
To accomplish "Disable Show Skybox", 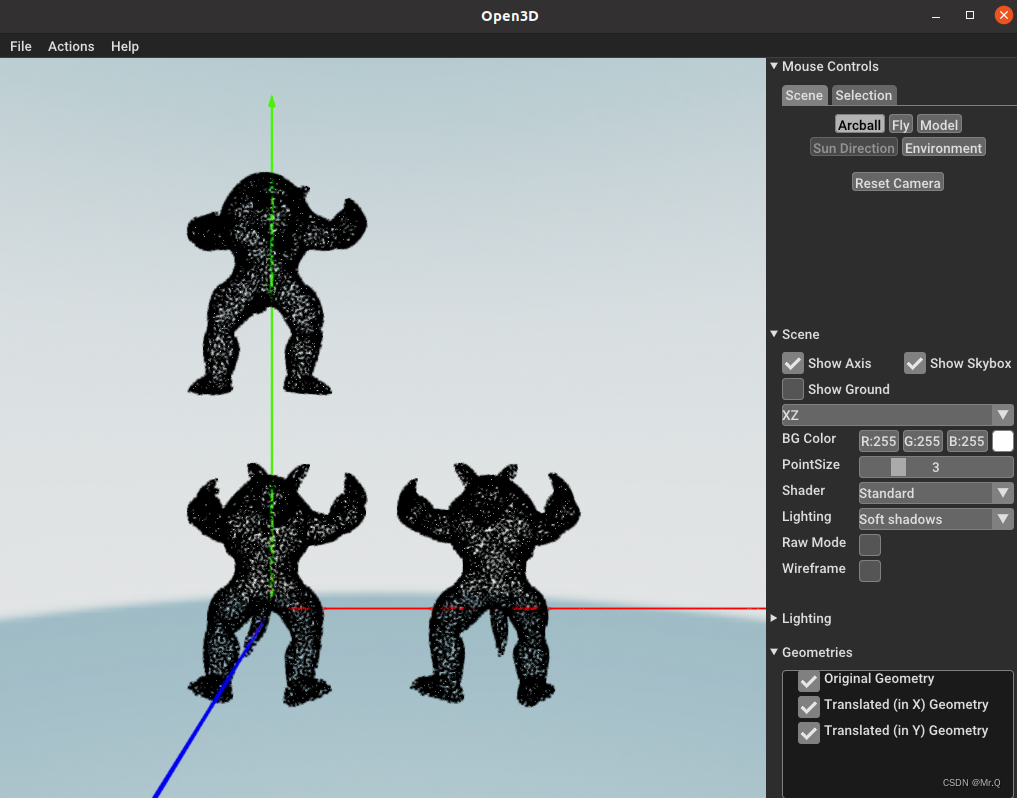I will point(913,363).
